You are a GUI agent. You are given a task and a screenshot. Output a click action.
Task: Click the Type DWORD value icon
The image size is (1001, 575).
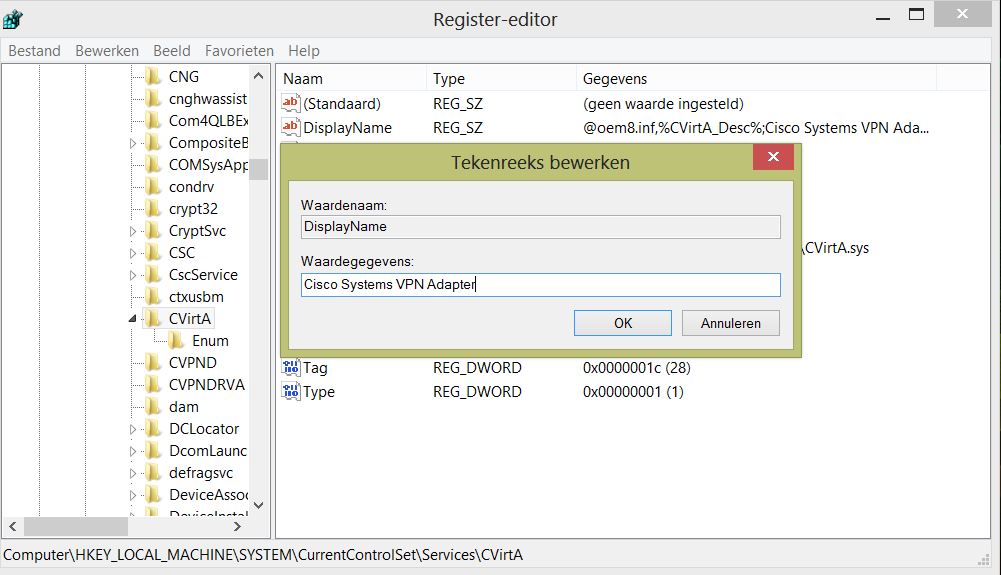pyautogui.click(x=291, y=392)
